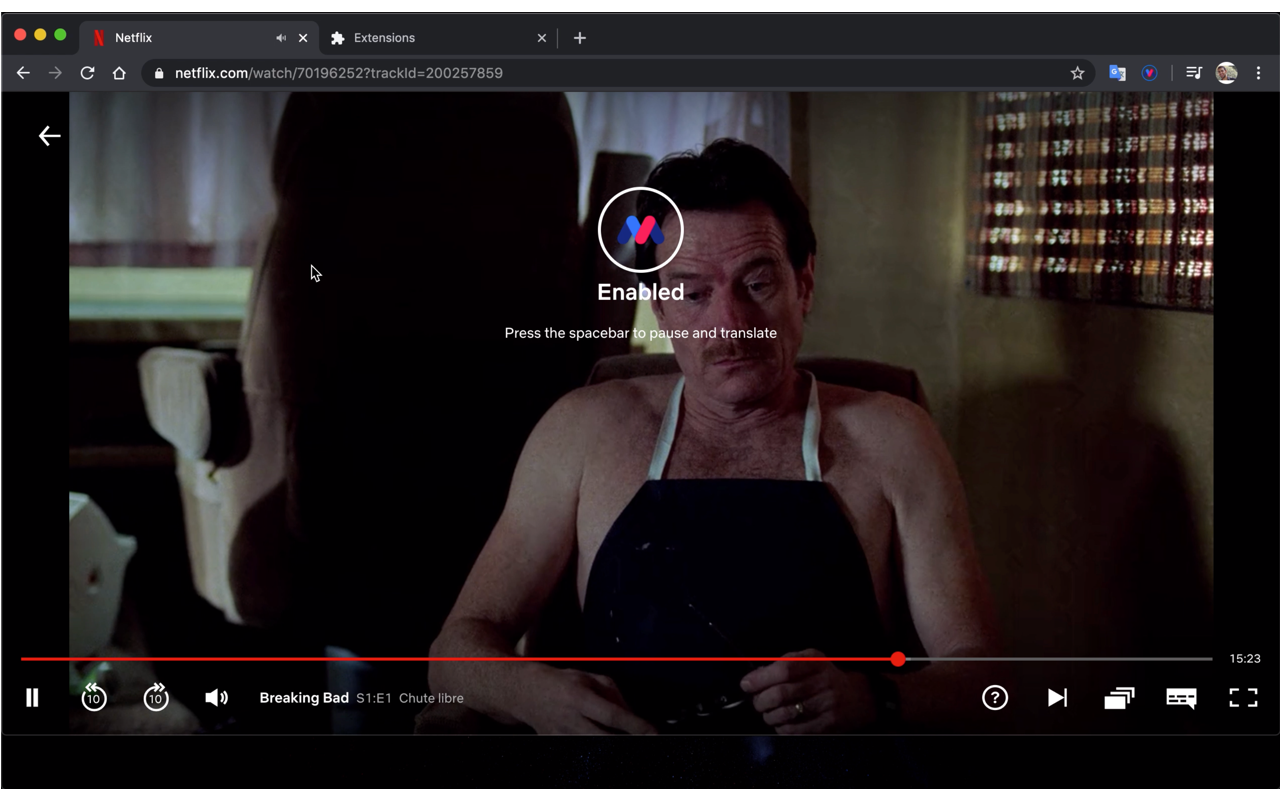Open a new browser tab

(579, 38)
